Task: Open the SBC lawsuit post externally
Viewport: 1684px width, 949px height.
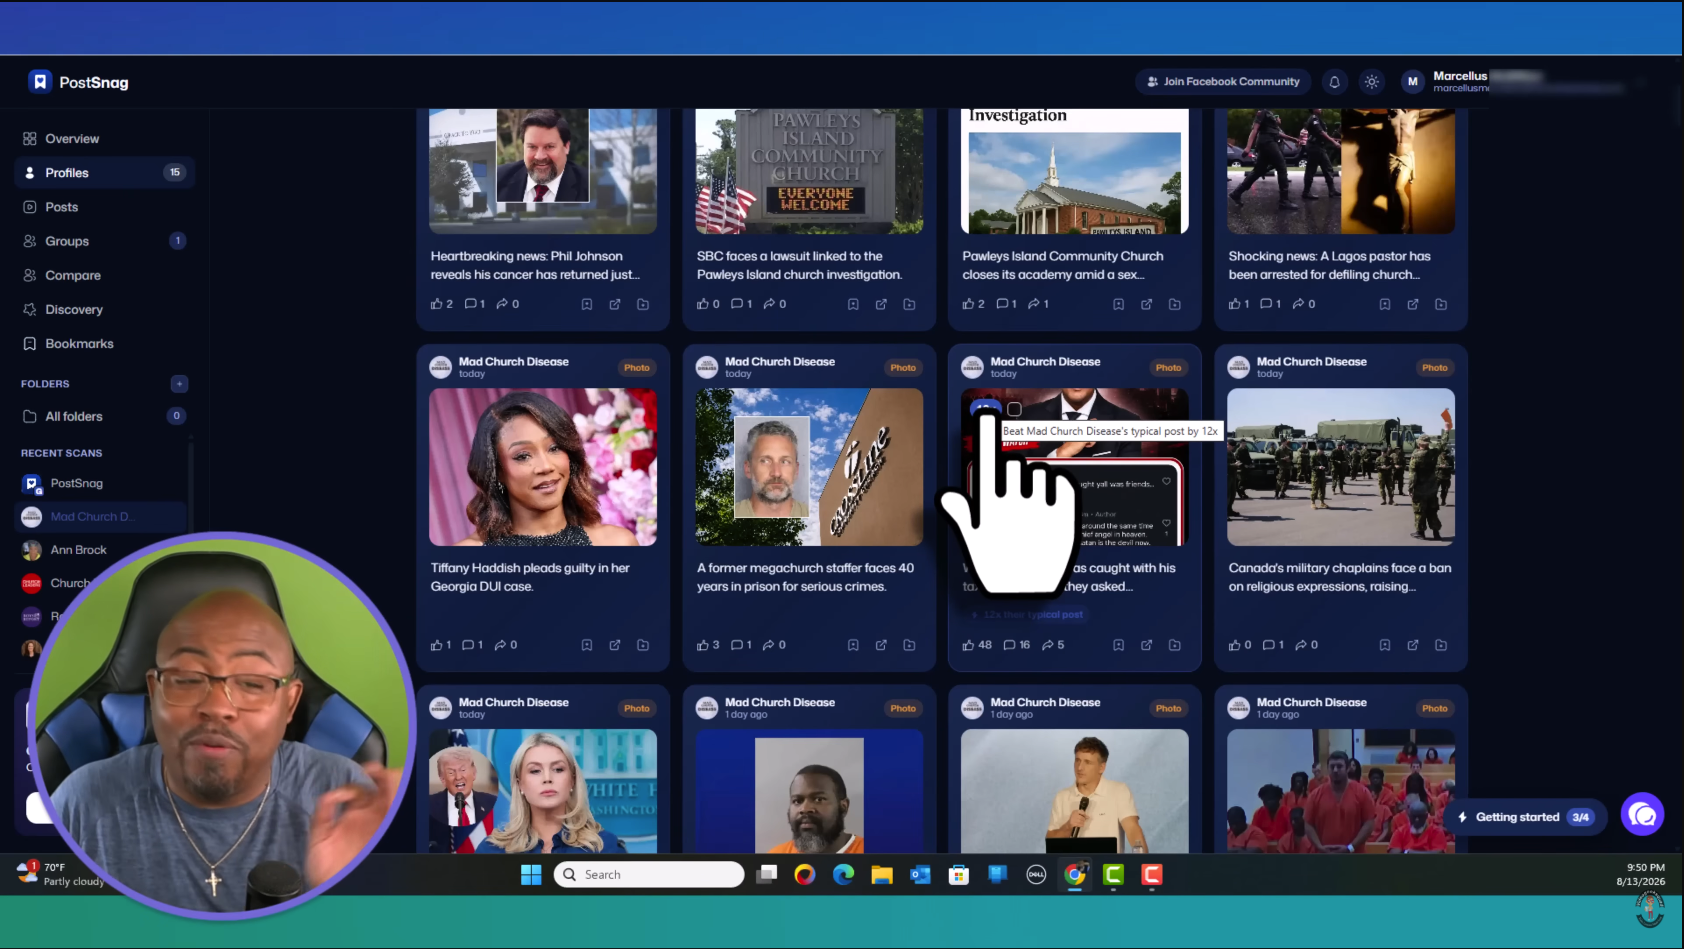Action: coord(881,304)
